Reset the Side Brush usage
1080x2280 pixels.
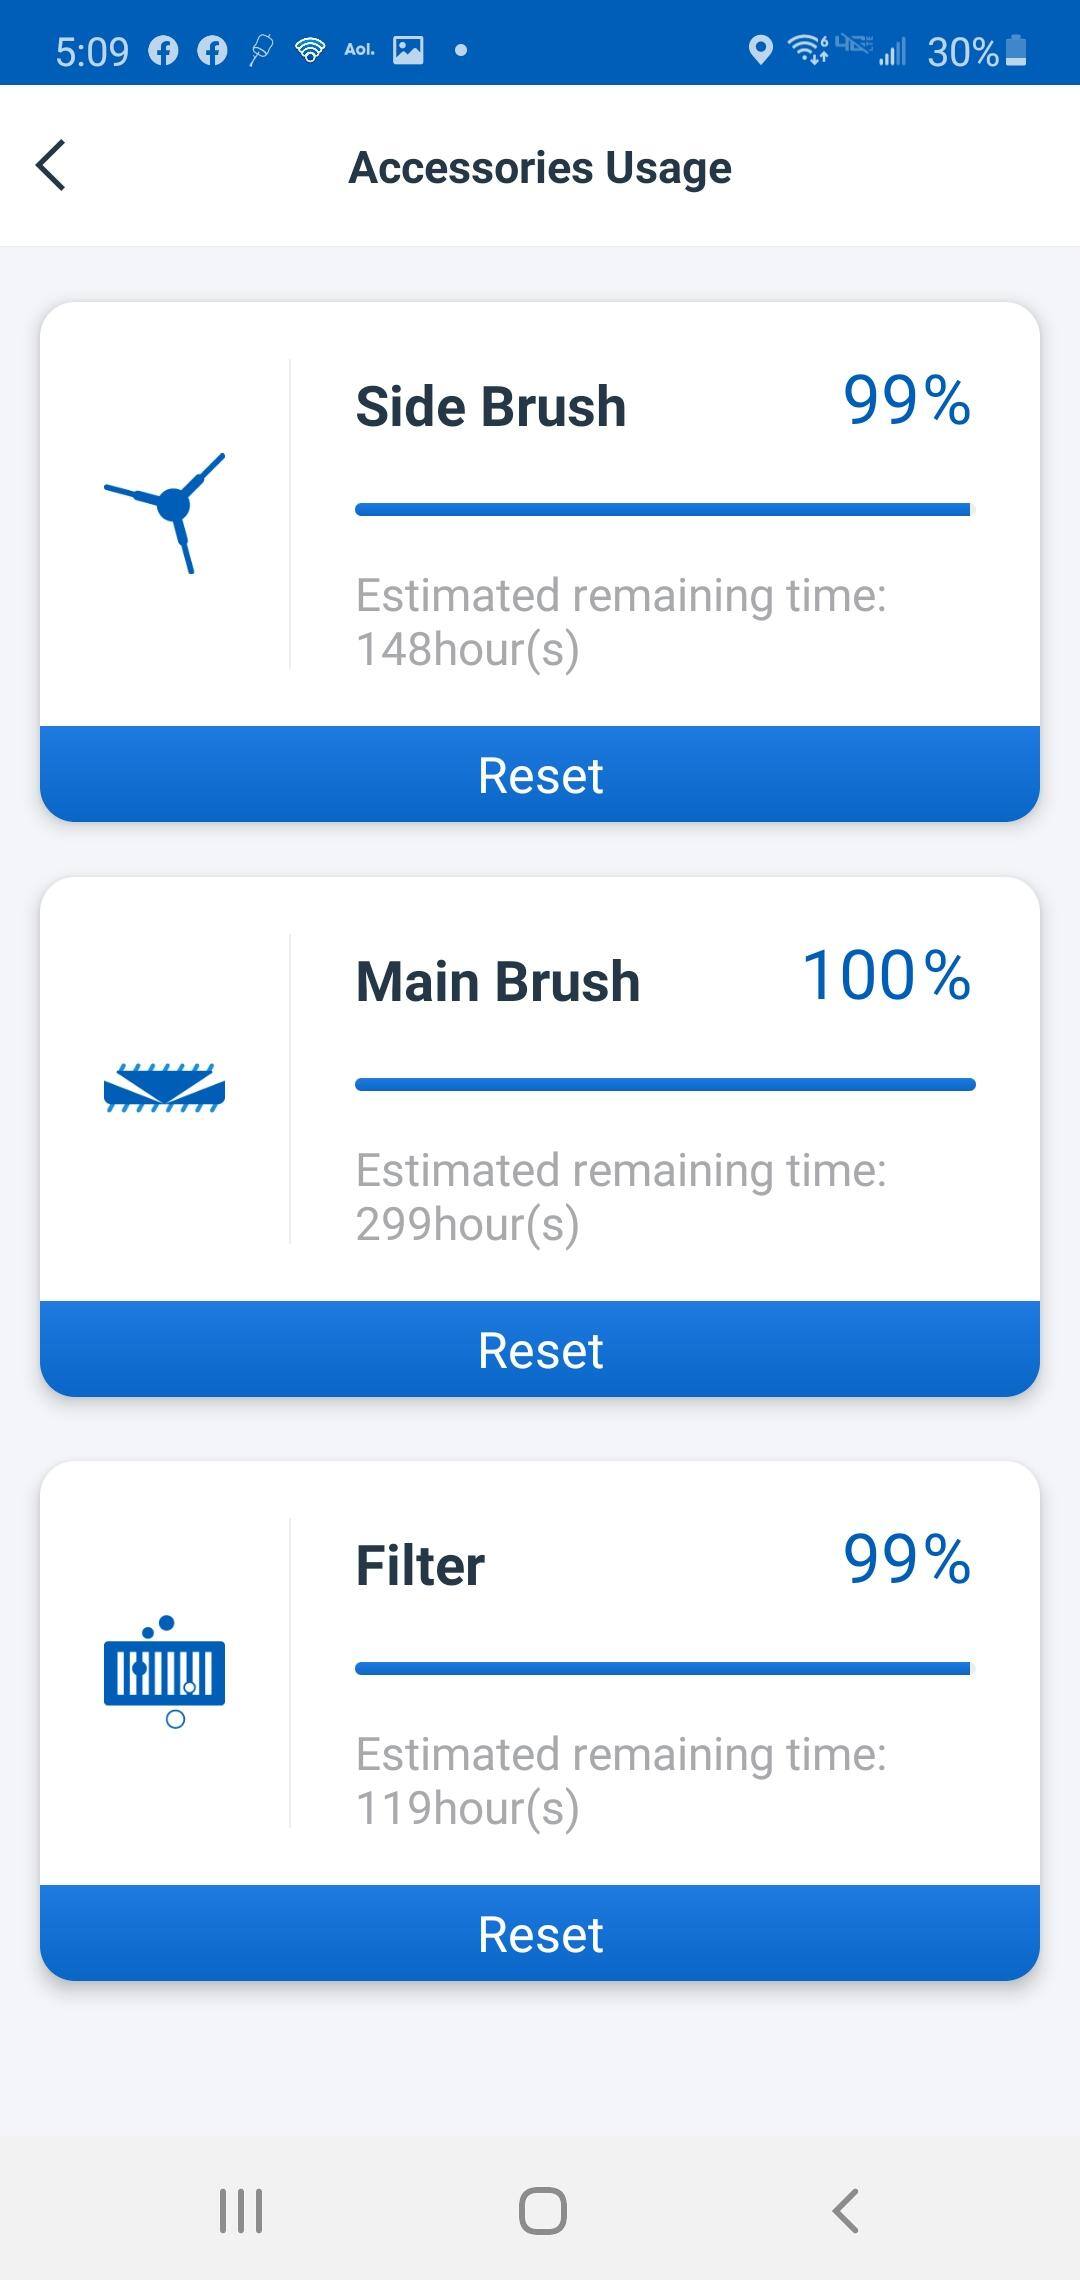pyautogui.click(x=540, y=775)
